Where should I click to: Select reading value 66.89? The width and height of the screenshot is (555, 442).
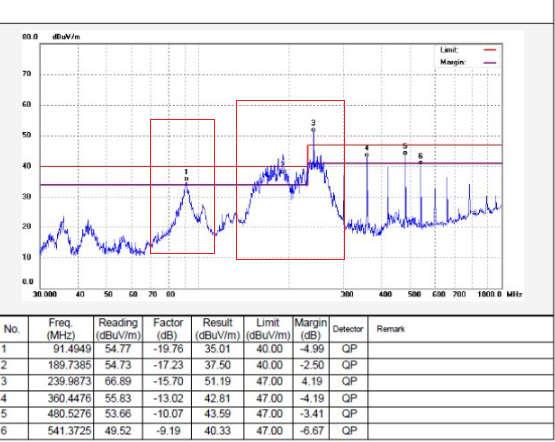(x=118, y=381)
